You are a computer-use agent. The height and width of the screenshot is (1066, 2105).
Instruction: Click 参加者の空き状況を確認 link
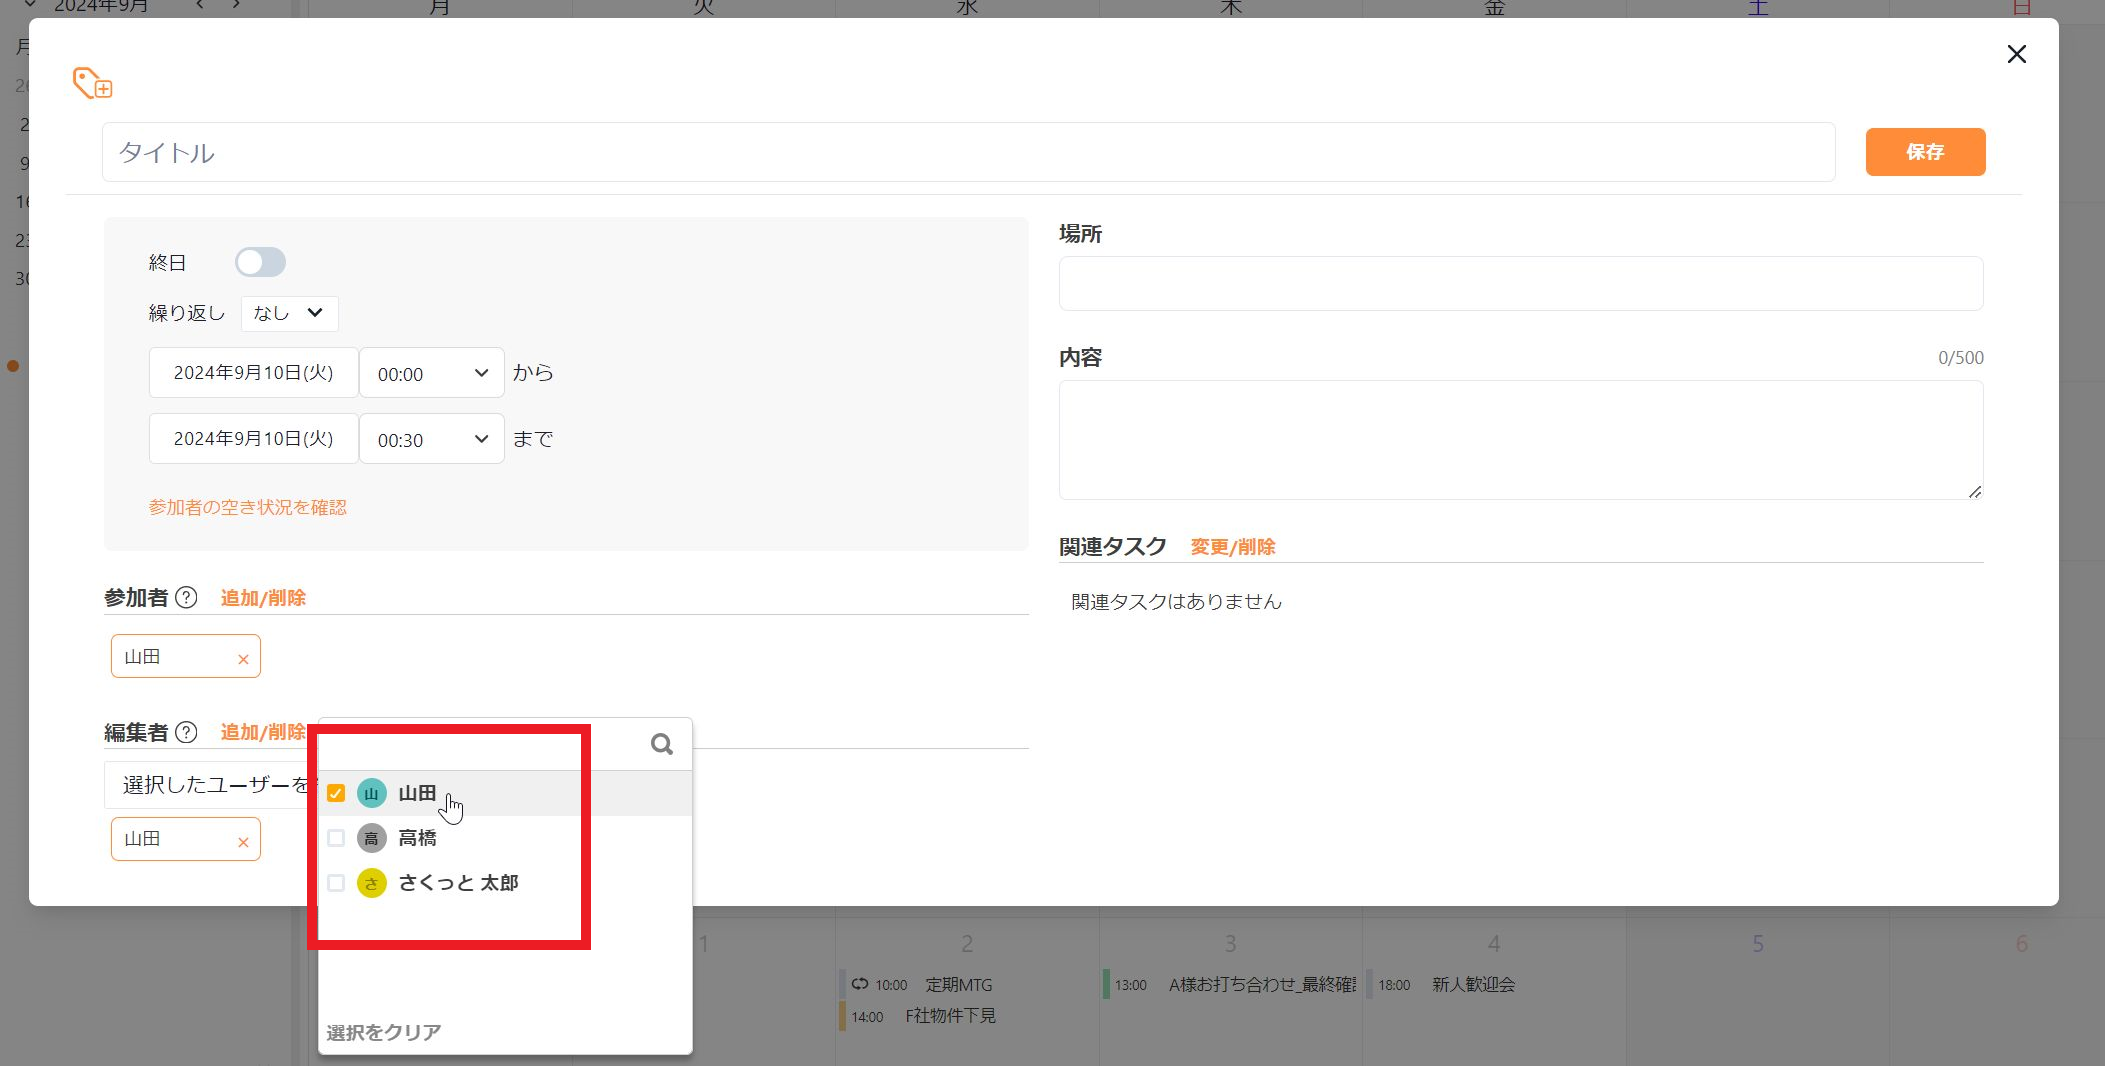pyautogui.click(x=247, y=507)
